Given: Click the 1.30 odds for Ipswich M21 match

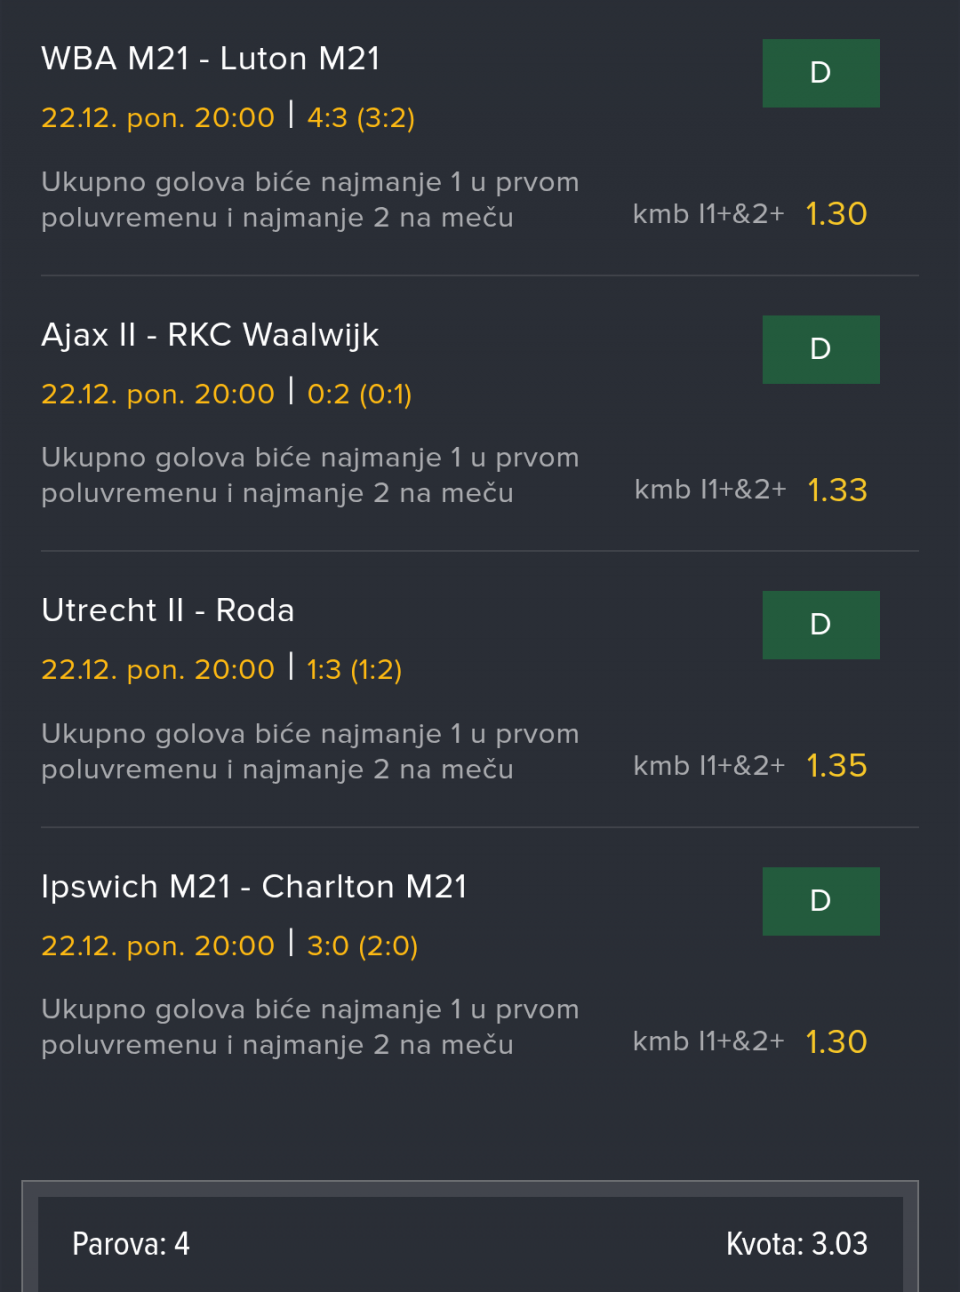Looking at the screenshot, I should click(x=836, y=1042).
